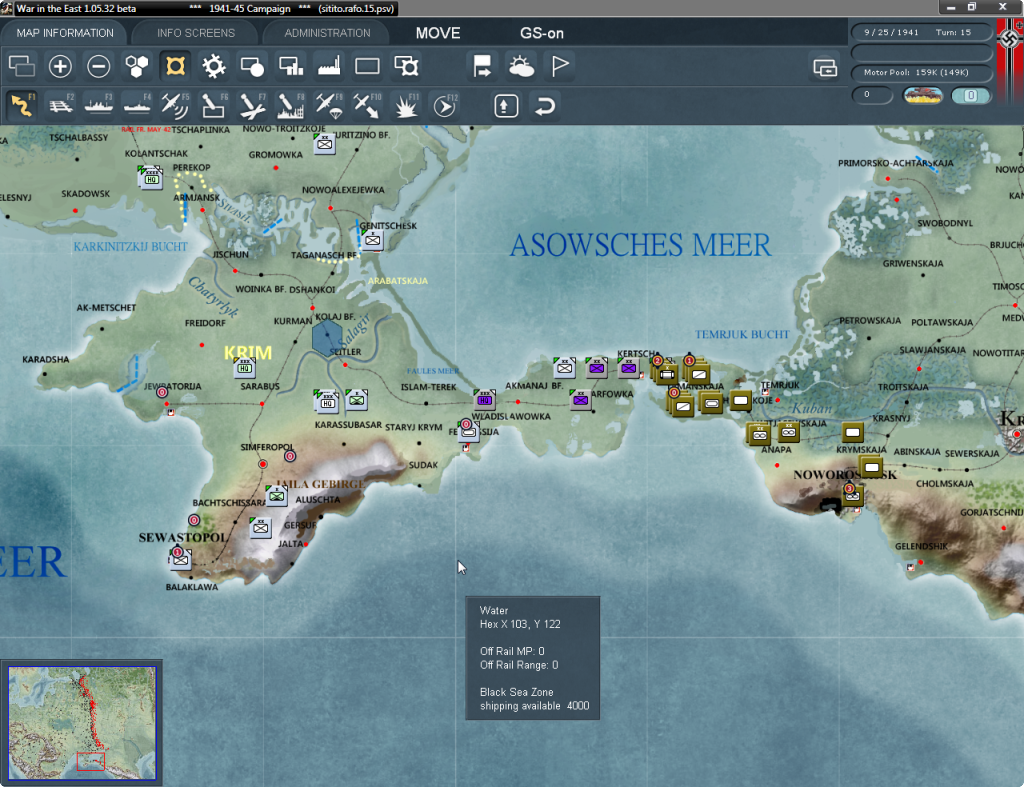Click the window switch icon near date panel
The height and width of the screenshot is (787, 1024).
(825, 67)
